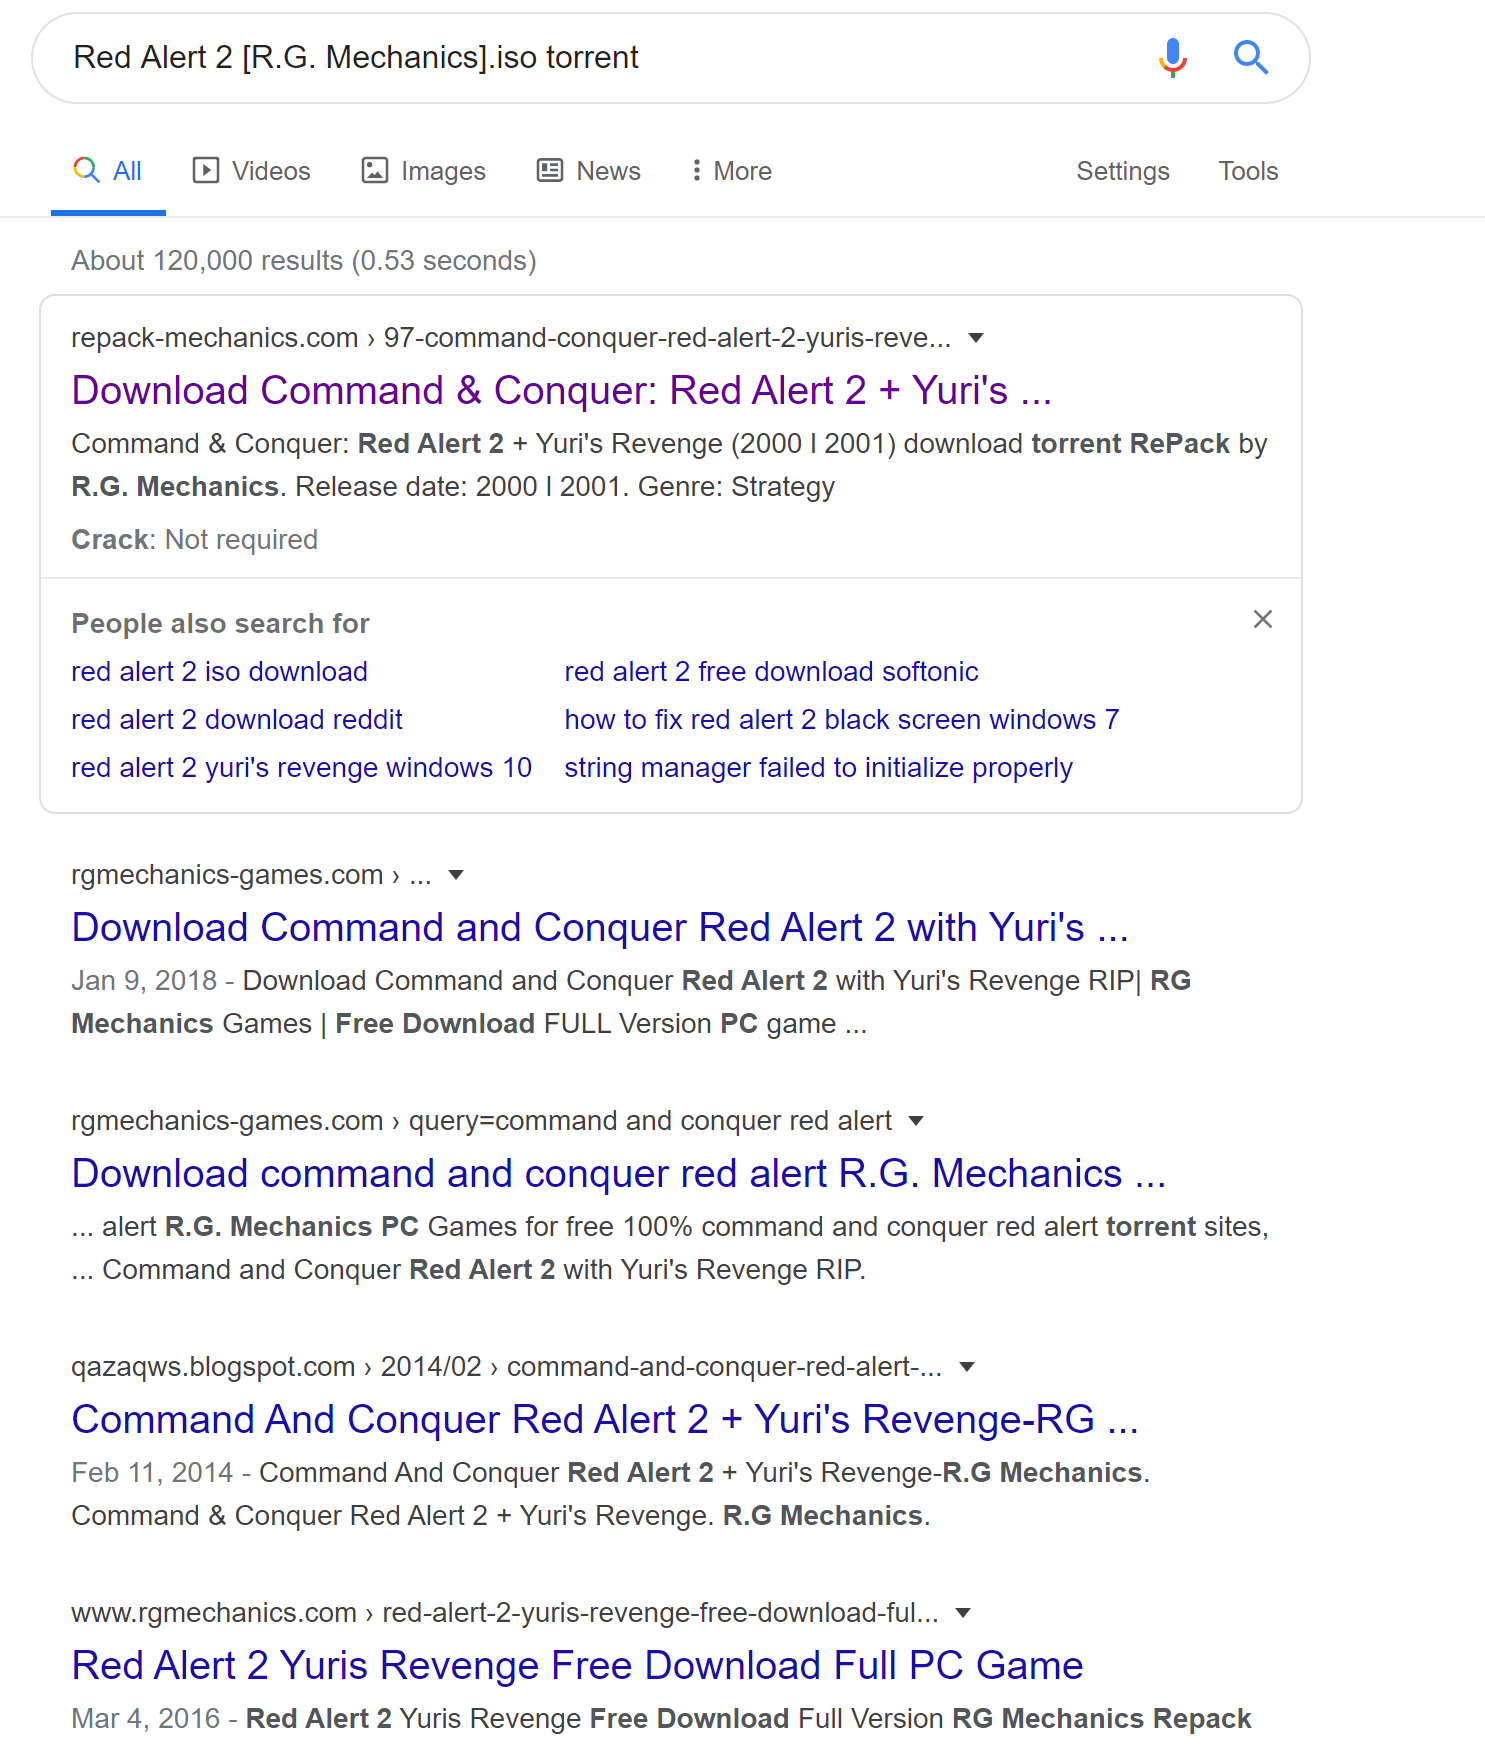Click the 'red alert 2 iso download' suggestion
This screenshot has height=1744, width=1485.
tap(219, 672)
